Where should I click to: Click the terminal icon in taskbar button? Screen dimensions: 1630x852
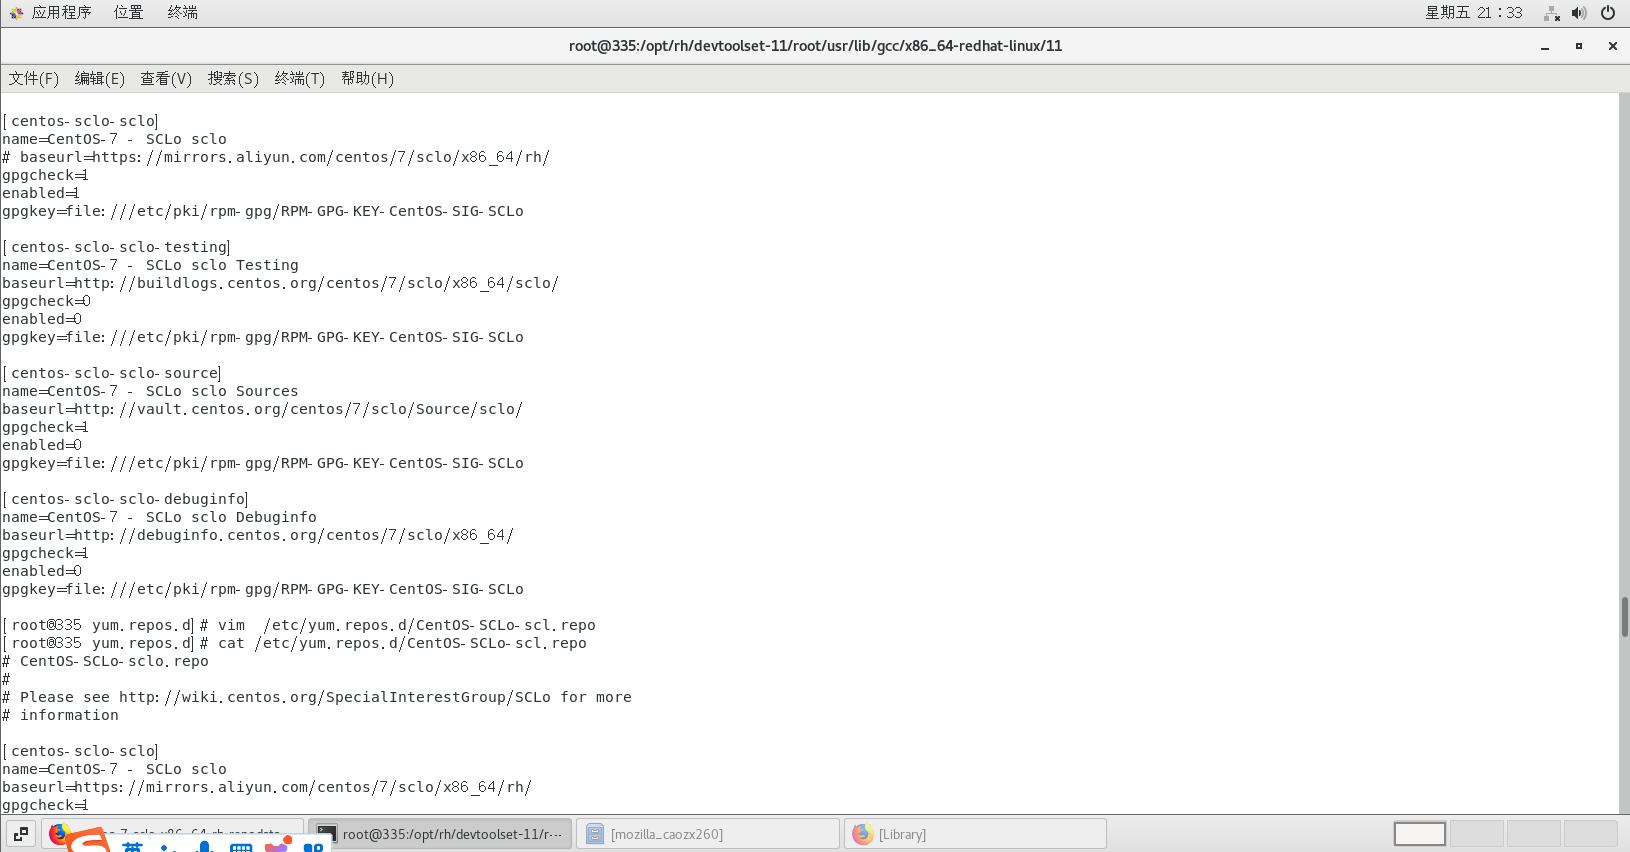[x=326, y=834]
